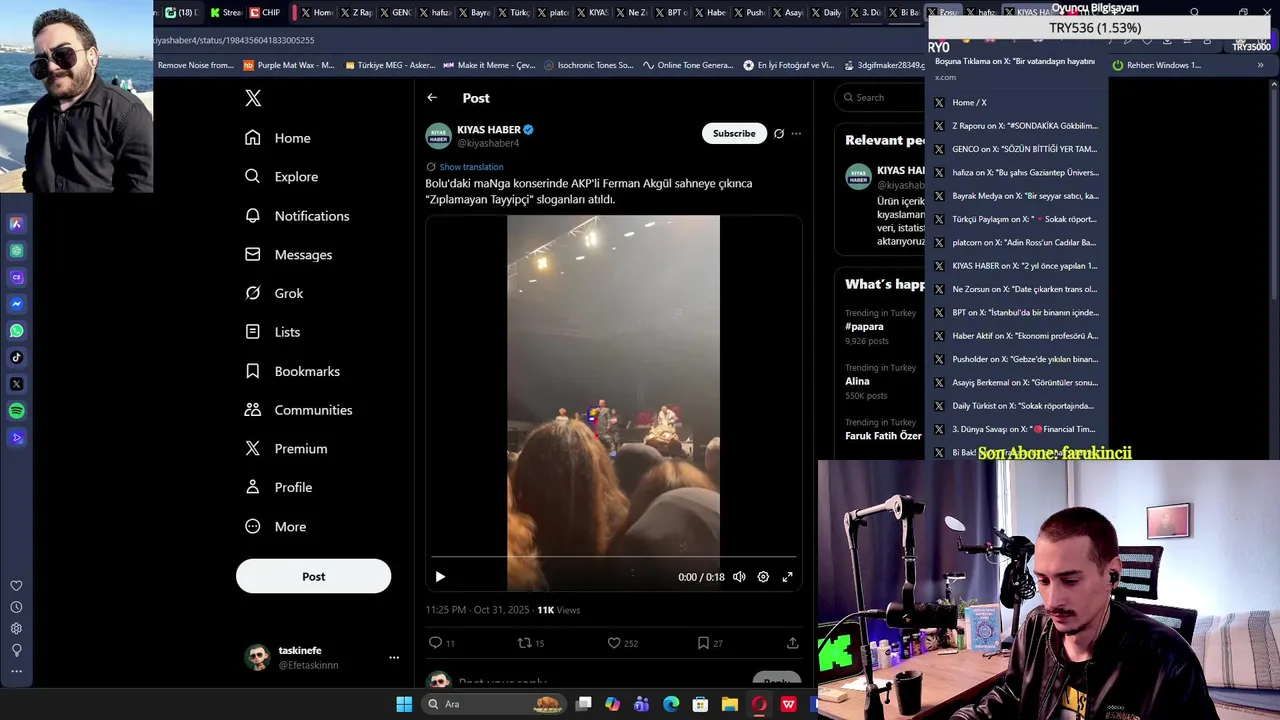Open heart icon in Opera sidebar

tap(16, 586)
